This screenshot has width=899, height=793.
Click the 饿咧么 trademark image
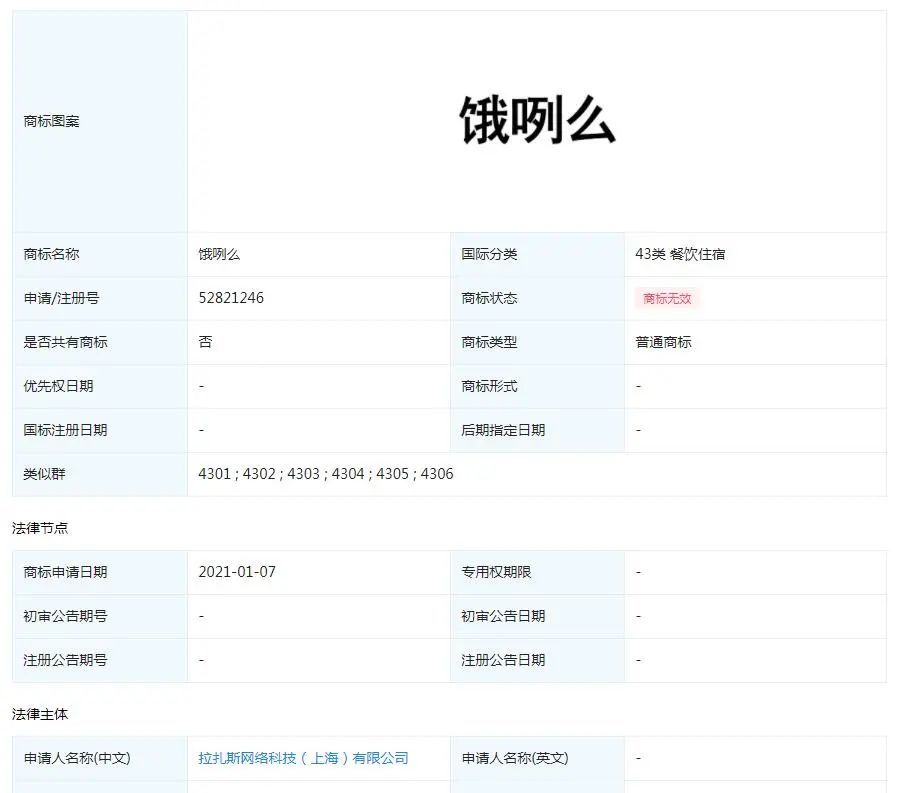537,122
